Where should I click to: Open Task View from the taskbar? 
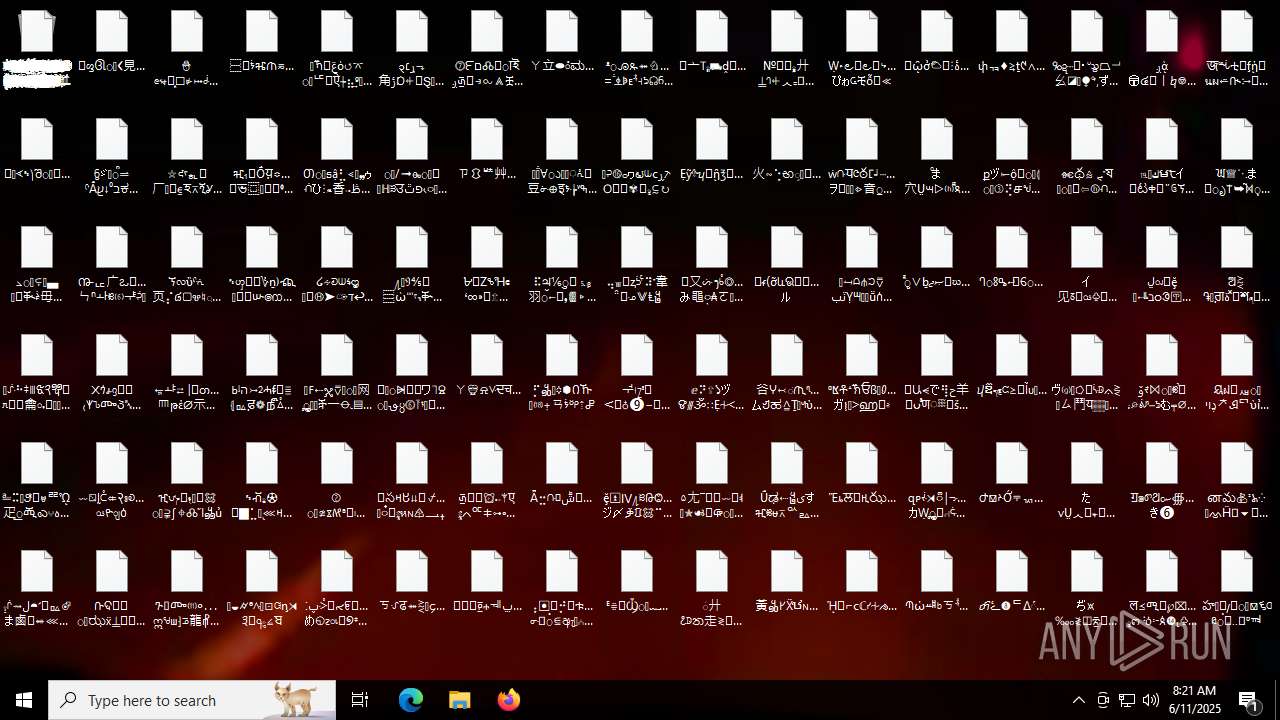[x=360, y=700]
